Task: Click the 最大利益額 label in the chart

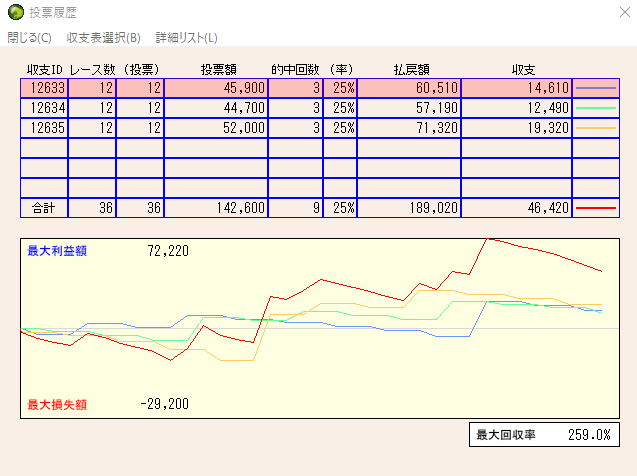Action: pos(57,251)
